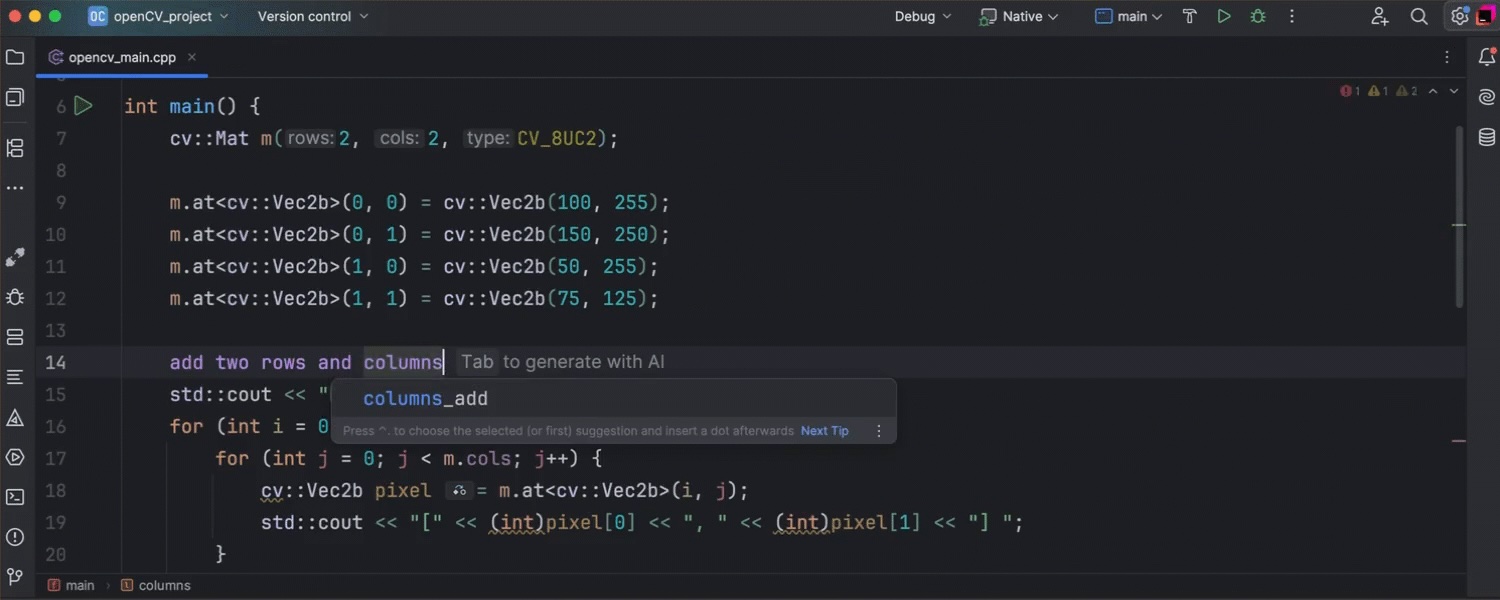Open the openCV_project dropdown
Viewport: 1500px width, 600px height.
pyautogui.click(x=158, y=17)
